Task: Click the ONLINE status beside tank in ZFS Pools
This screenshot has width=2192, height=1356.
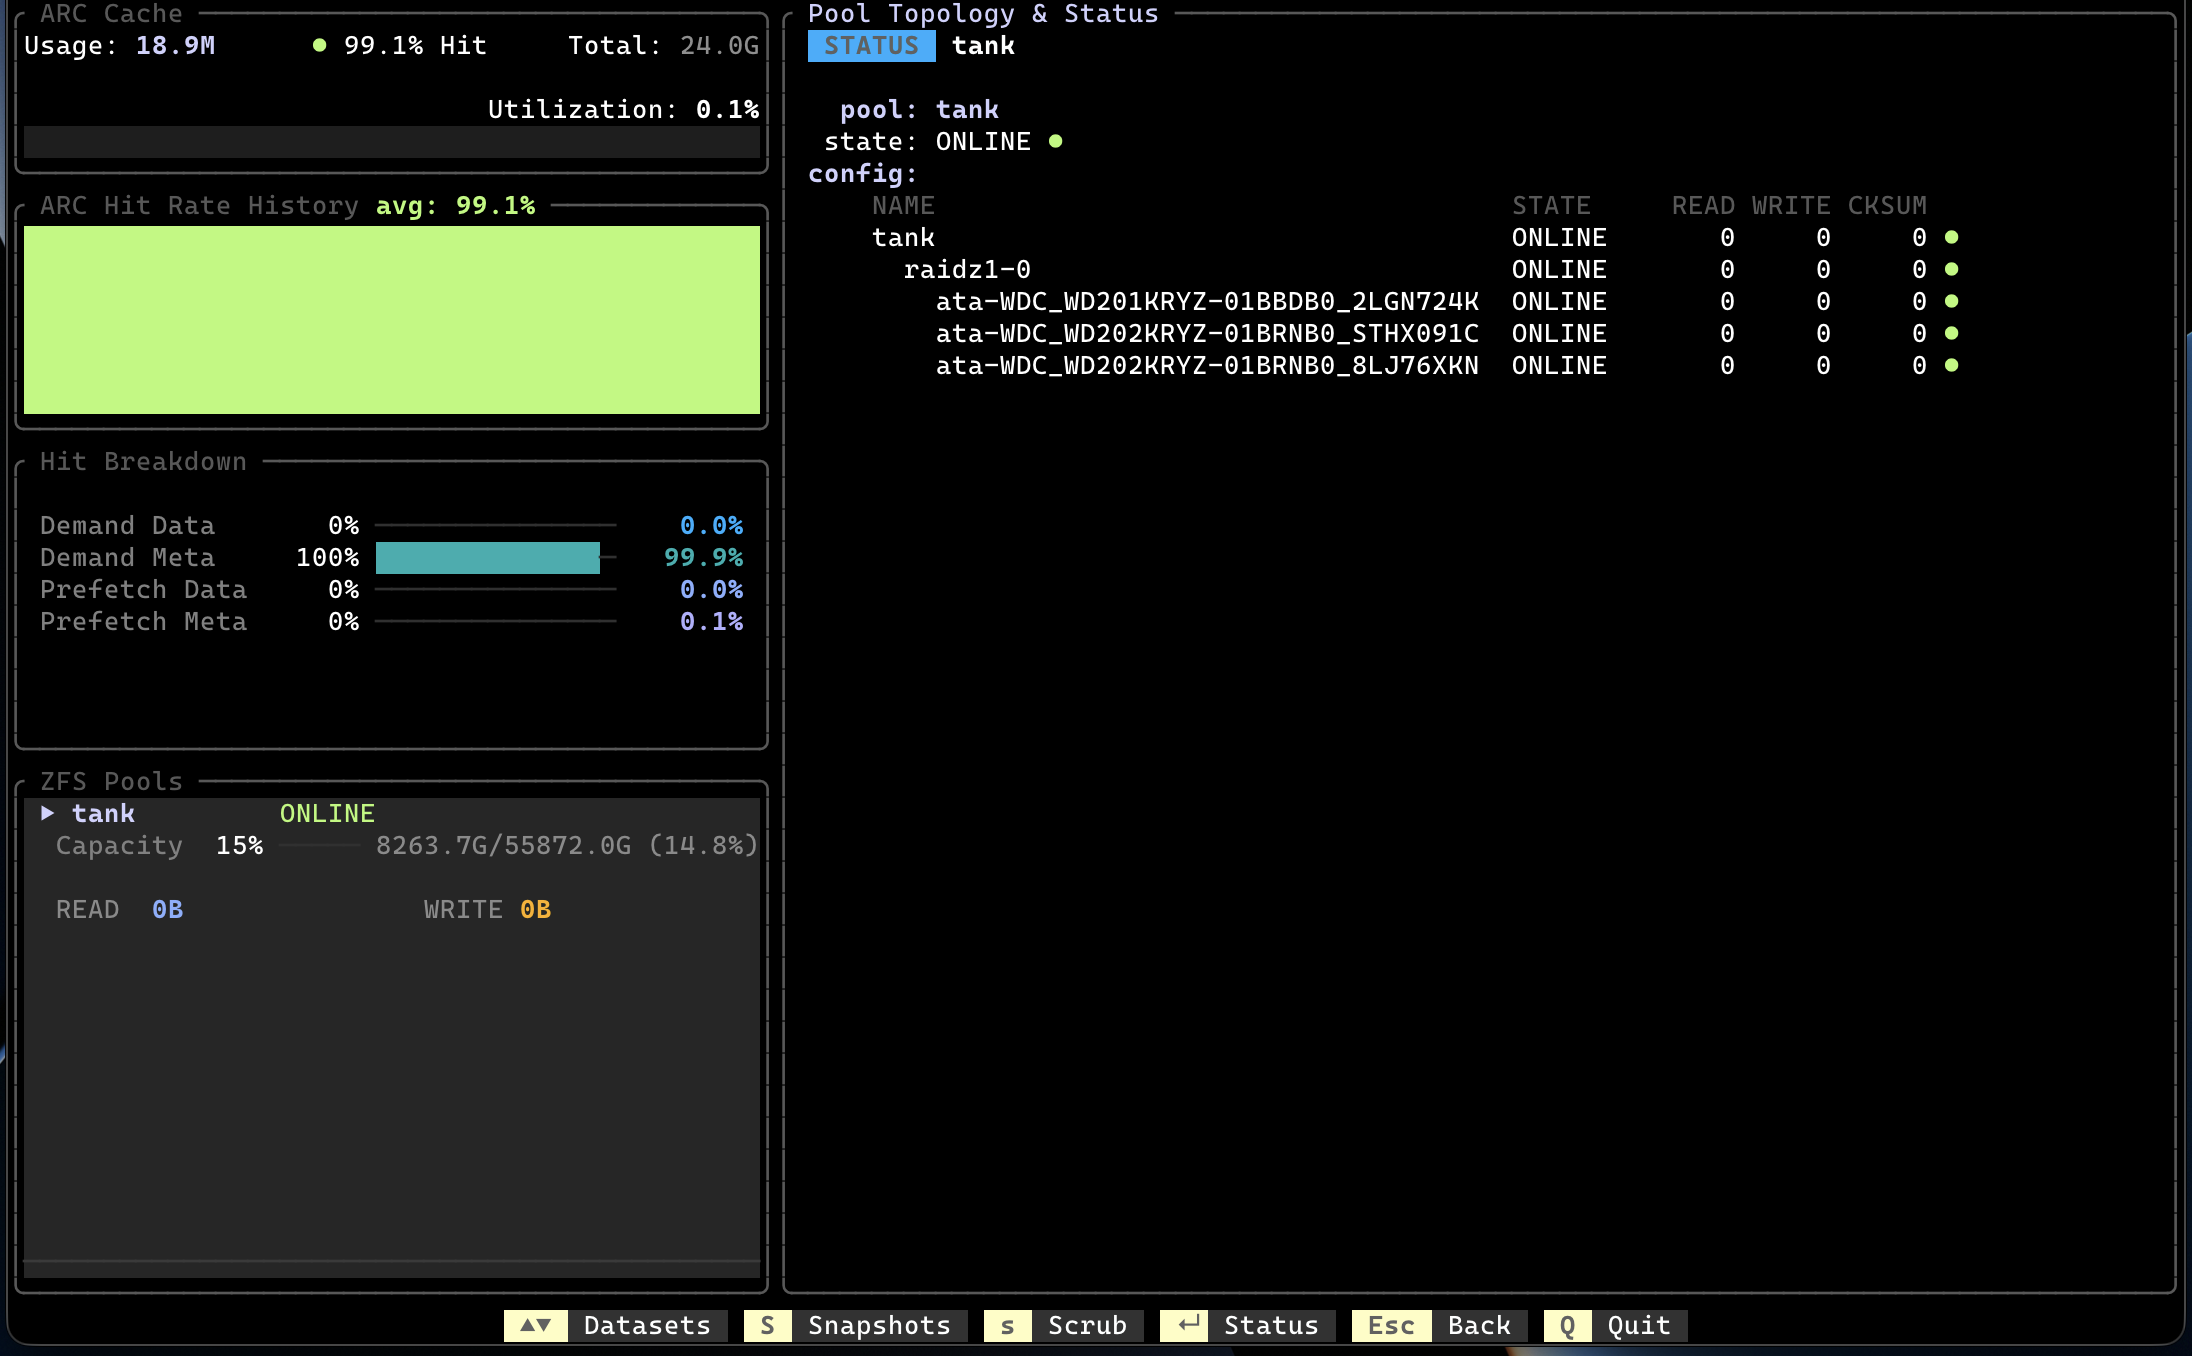Action: tap(327, 813)
